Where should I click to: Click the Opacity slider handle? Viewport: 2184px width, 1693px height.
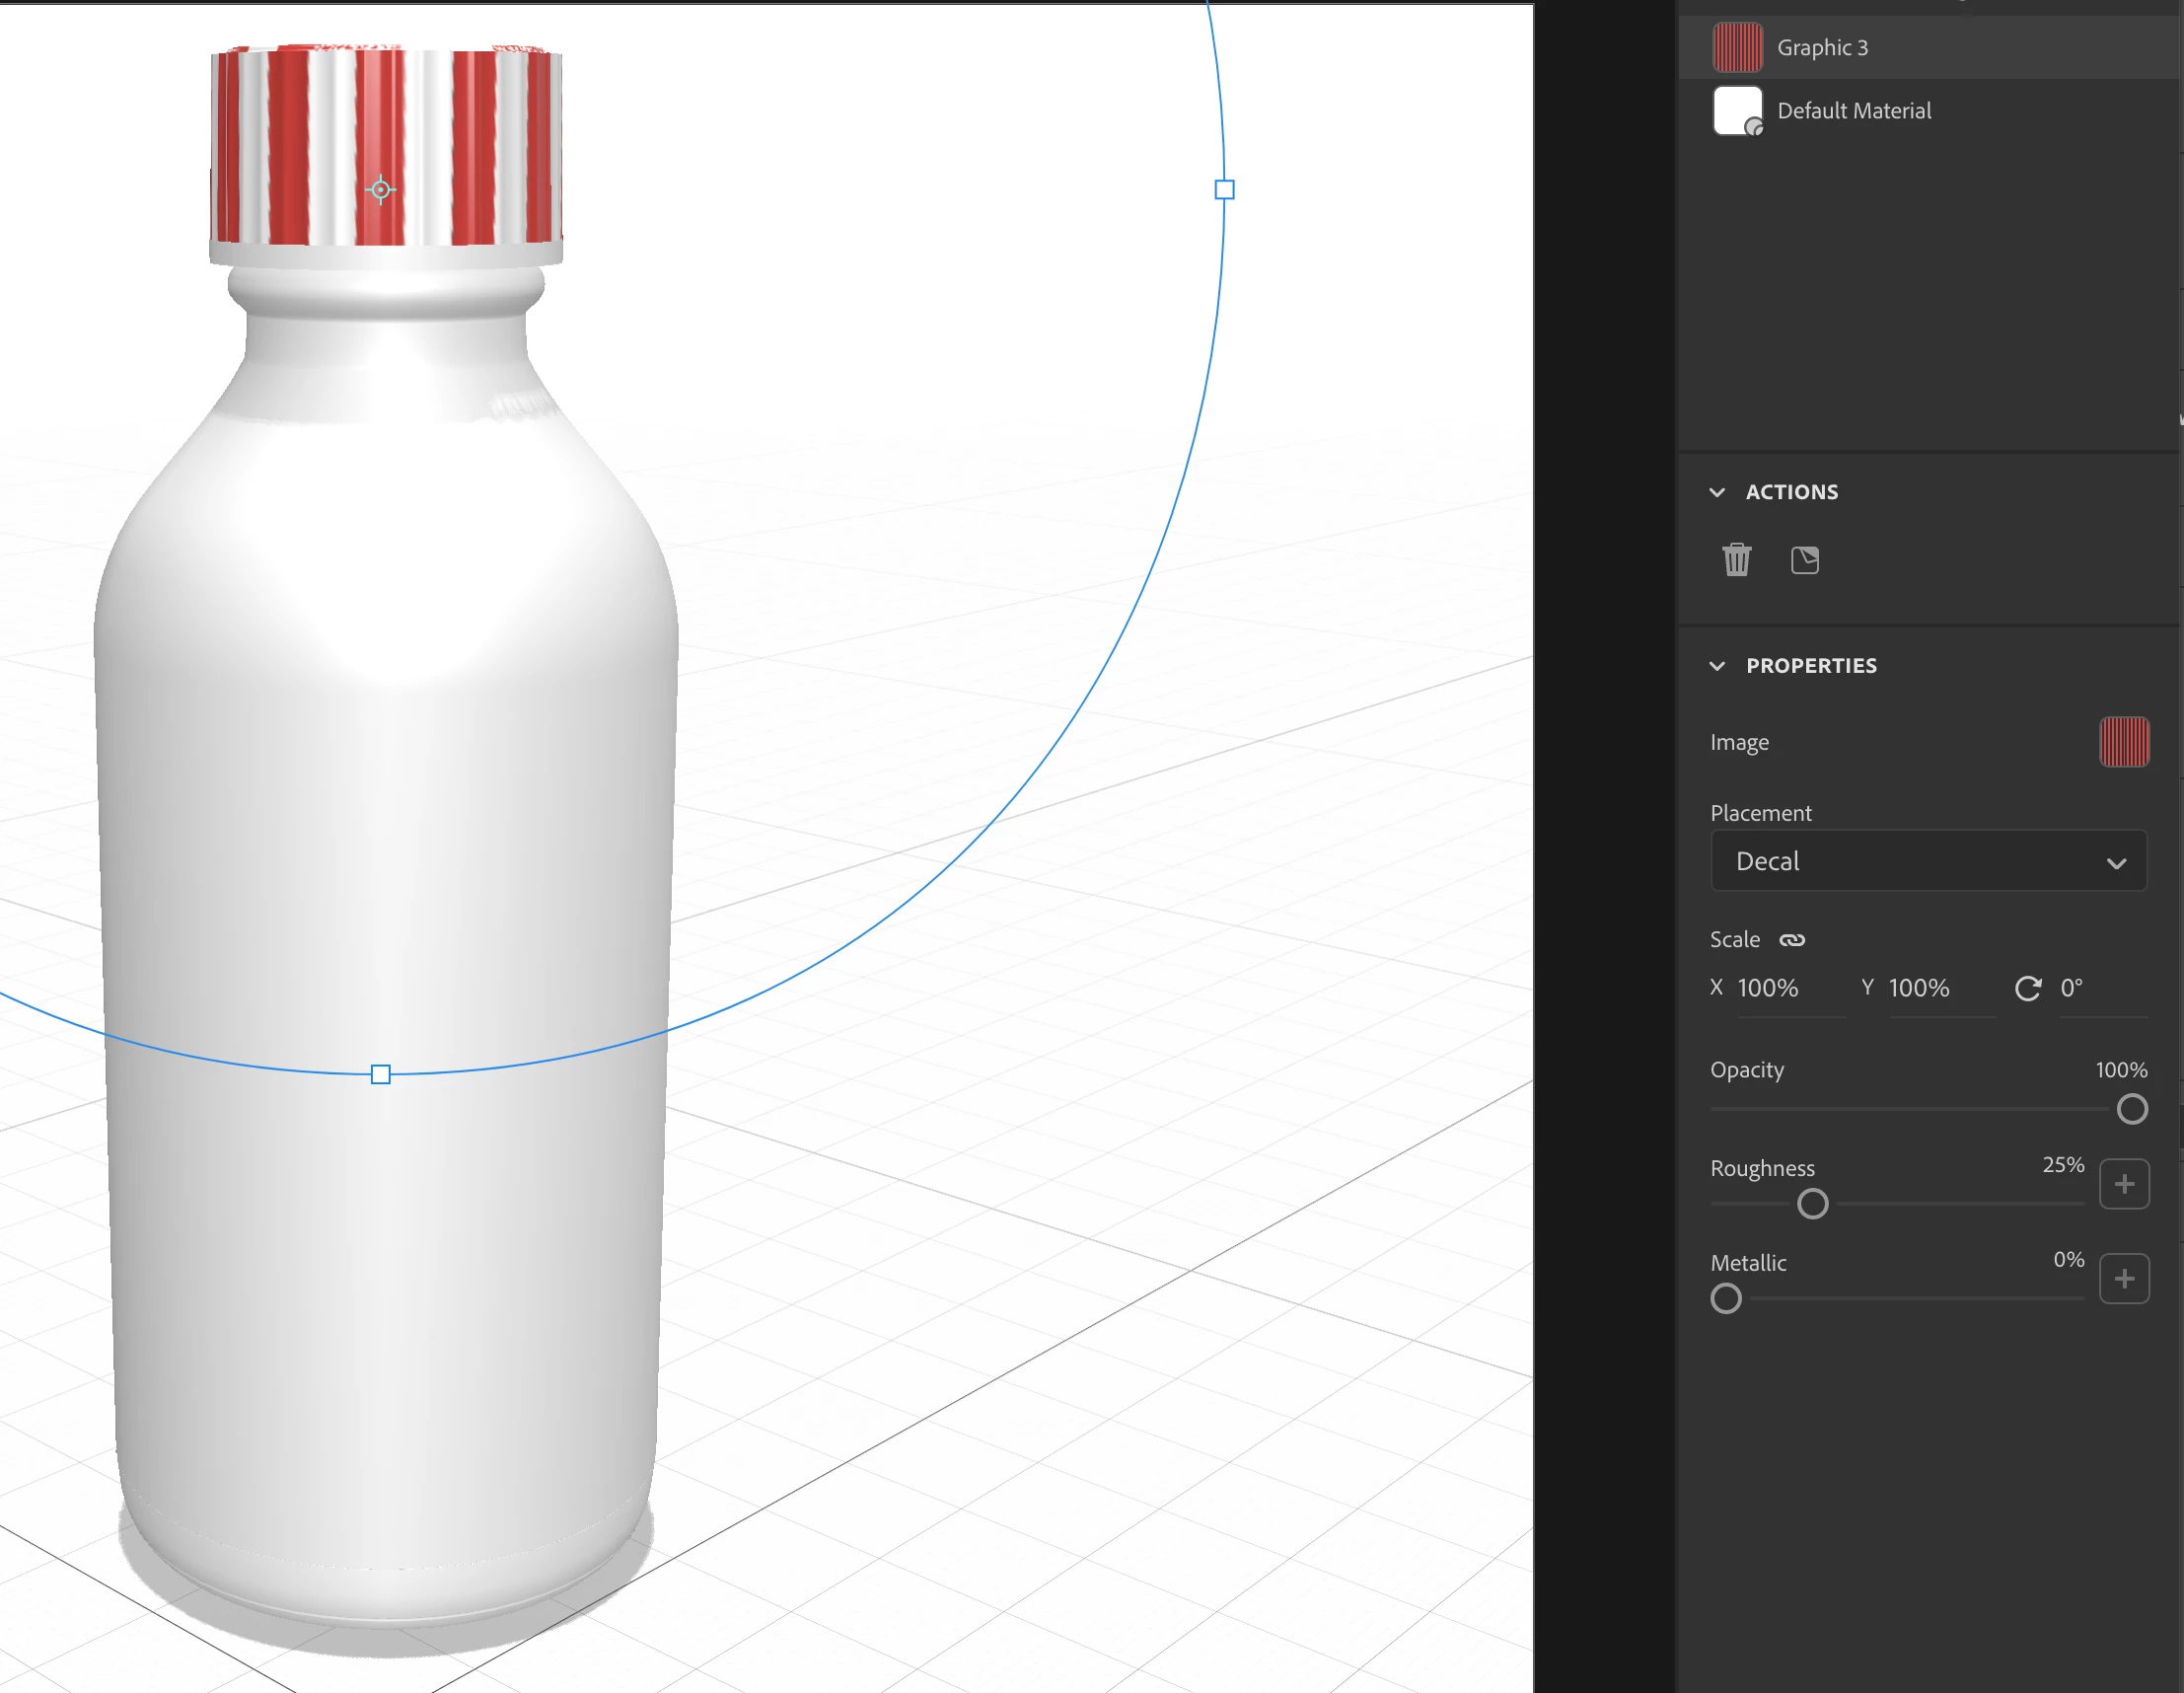click(2132, 1109)
